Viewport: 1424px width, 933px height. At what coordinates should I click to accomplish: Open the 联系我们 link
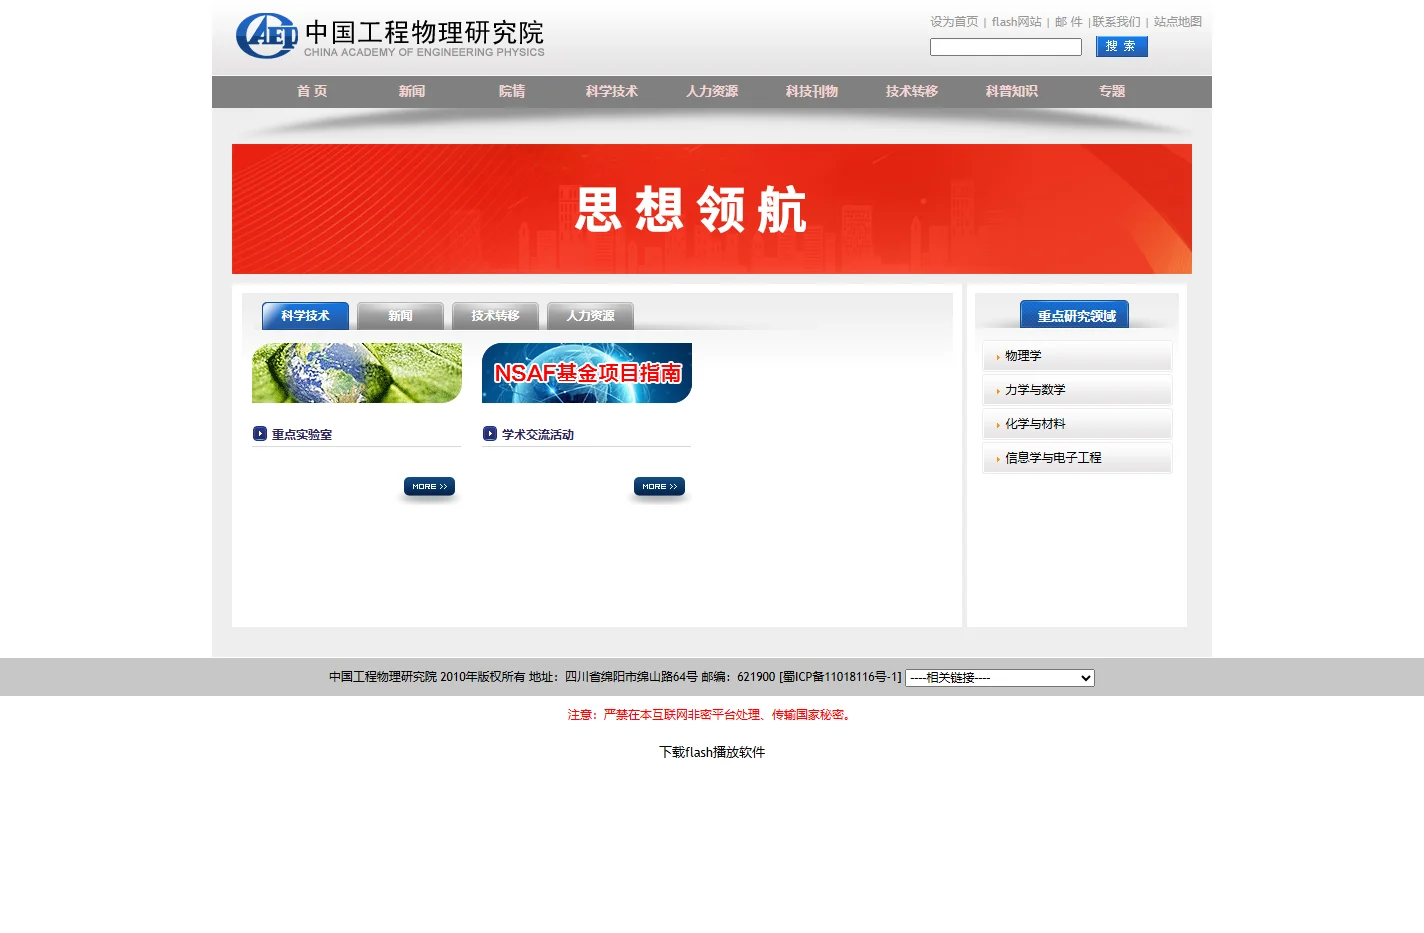[1117, 22]
